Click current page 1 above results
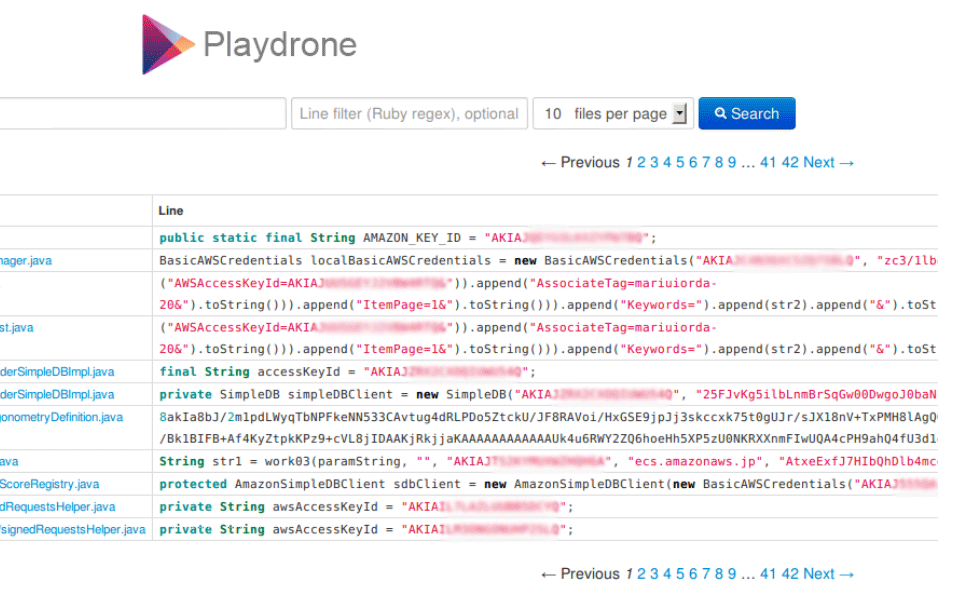 629,163
